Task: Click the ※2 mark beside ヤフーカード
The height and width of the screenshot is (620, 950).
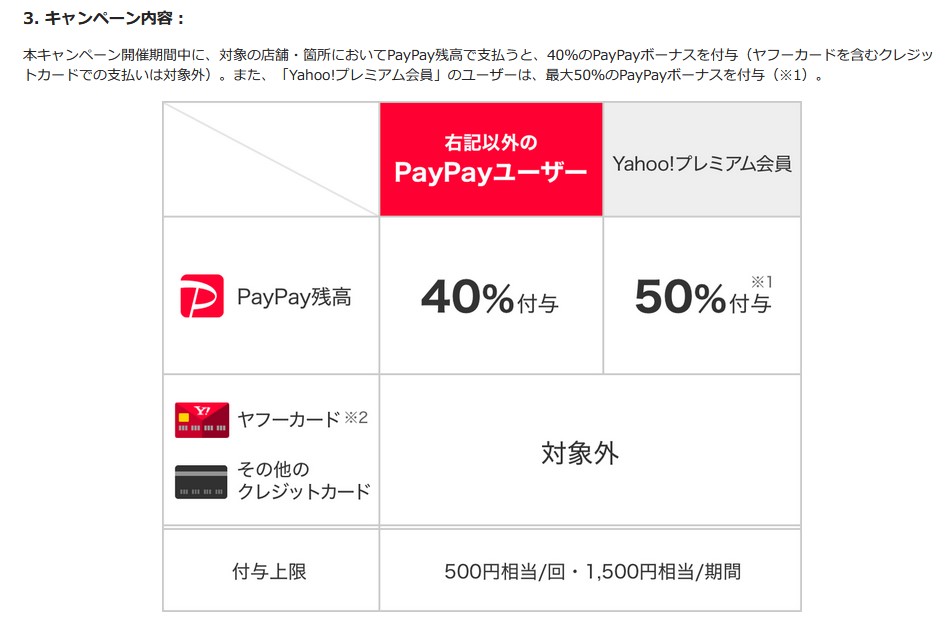Action: coord(357,417)
